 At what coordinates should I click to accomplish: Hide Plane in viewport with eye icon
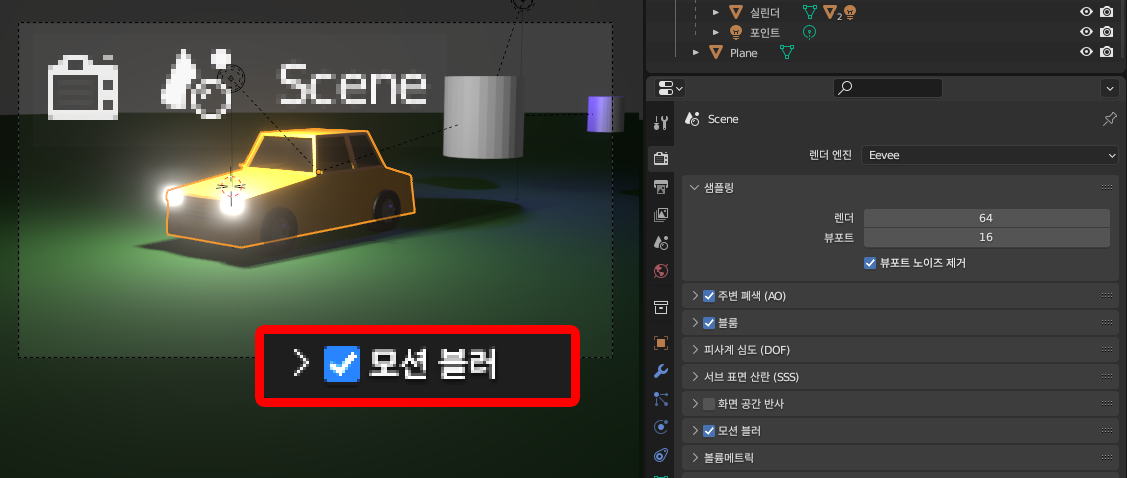pos(1087,52)
